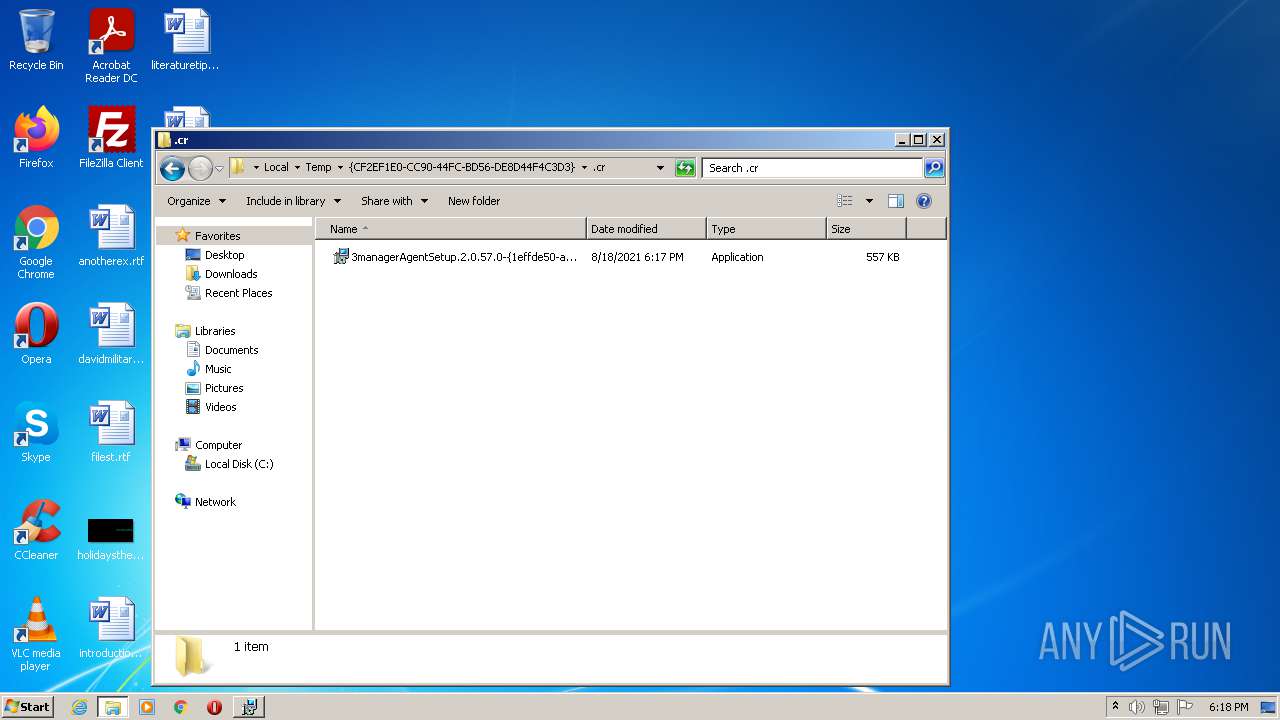Open davidmilitar document on desktop
The width and height of the screenshot is (1280, 720).
[x=111, y=334]
